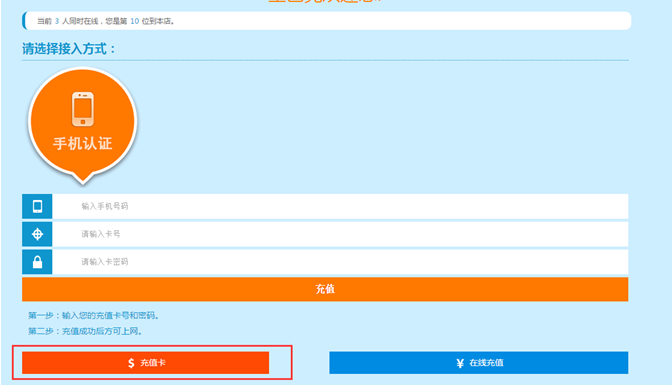Viewport: 672px width, 385px height.
Task: Switch to the 在线充值 tab
Action: pyautogui.click(x=479, y=363)
